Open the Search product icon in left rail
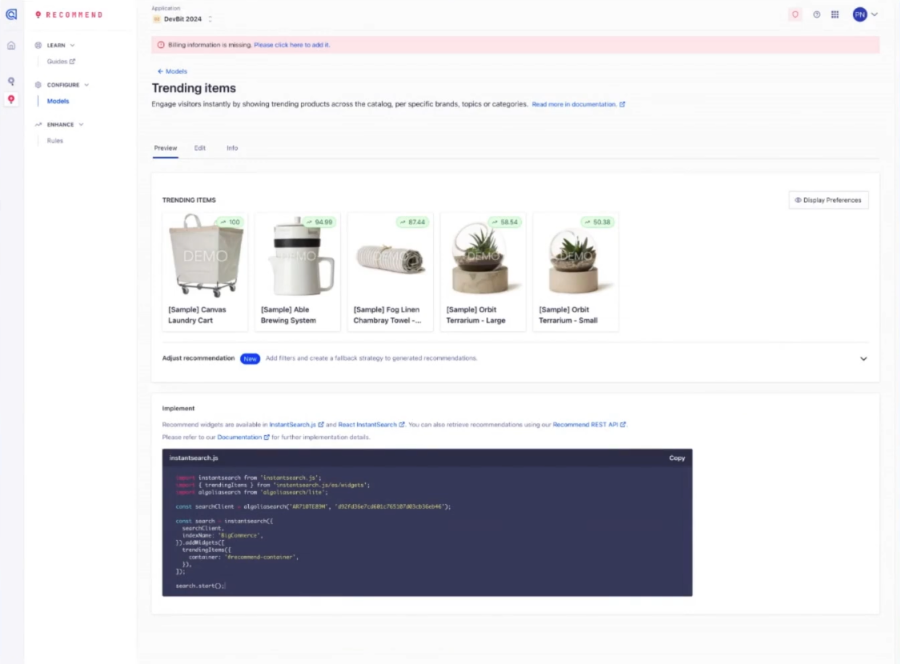Screen dimensions: 900x664 pos(11,81)
